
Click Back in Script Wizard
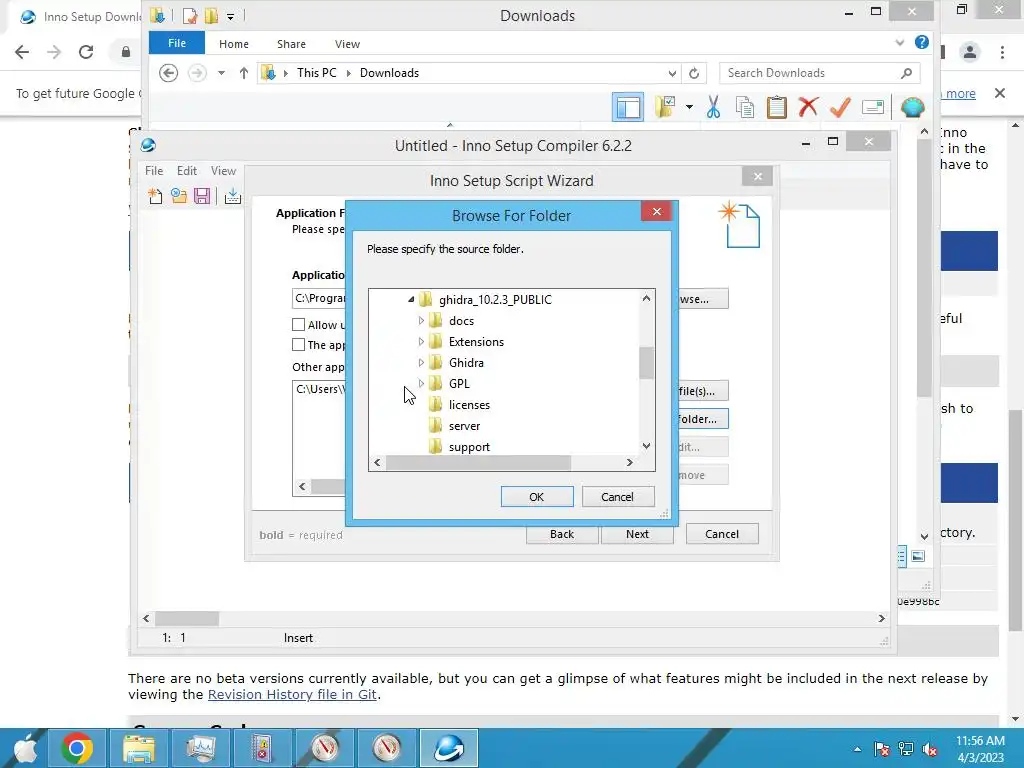(x=562, y=534)
